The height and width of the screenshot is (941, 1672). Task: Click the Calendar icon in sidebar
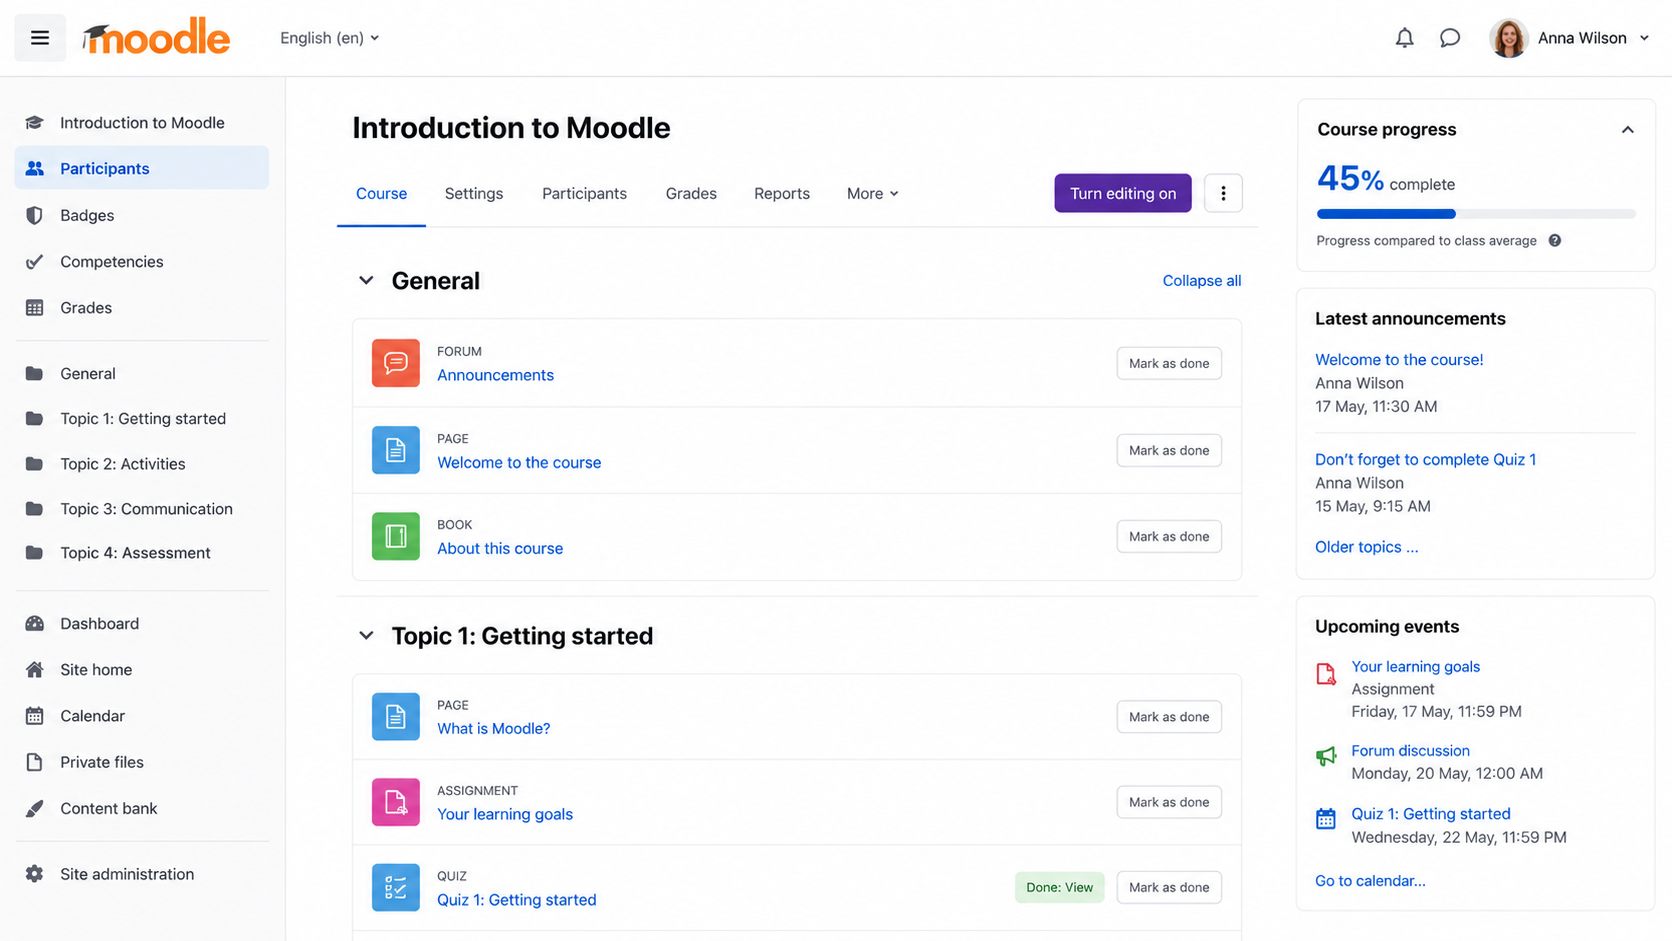(x=34, y=716)
